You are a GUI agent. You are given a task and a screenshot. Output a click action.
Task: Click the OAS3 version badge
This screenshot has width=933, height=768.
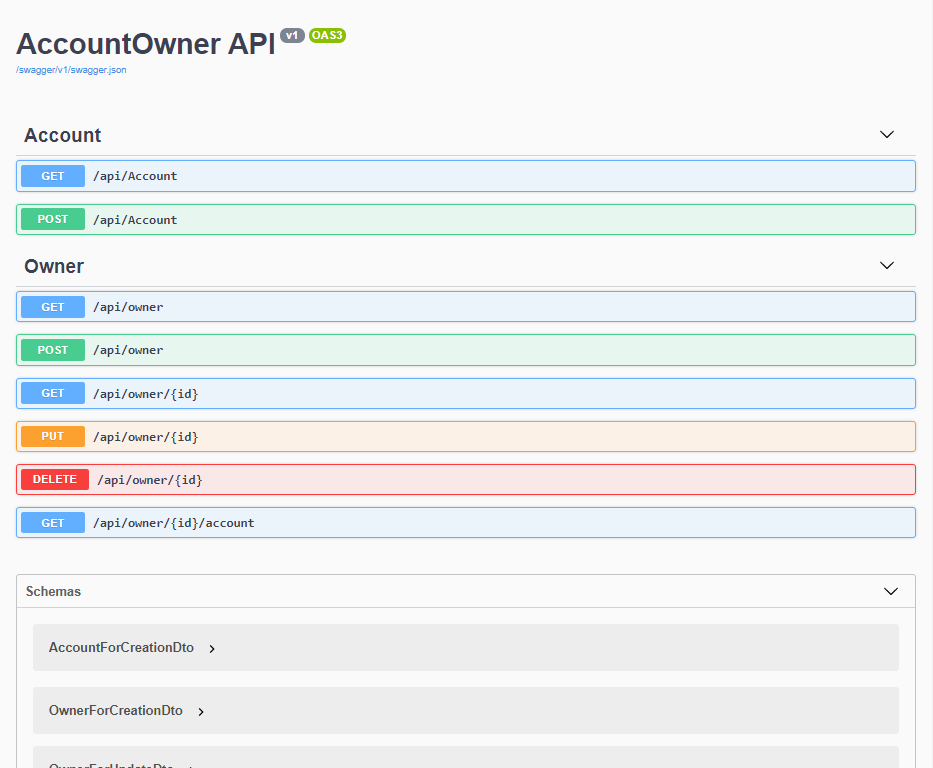(327, 35)
